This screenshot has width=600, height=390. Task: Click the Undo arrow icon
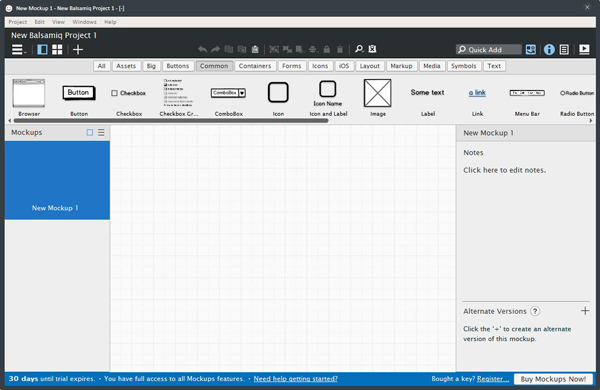(202, 49)
